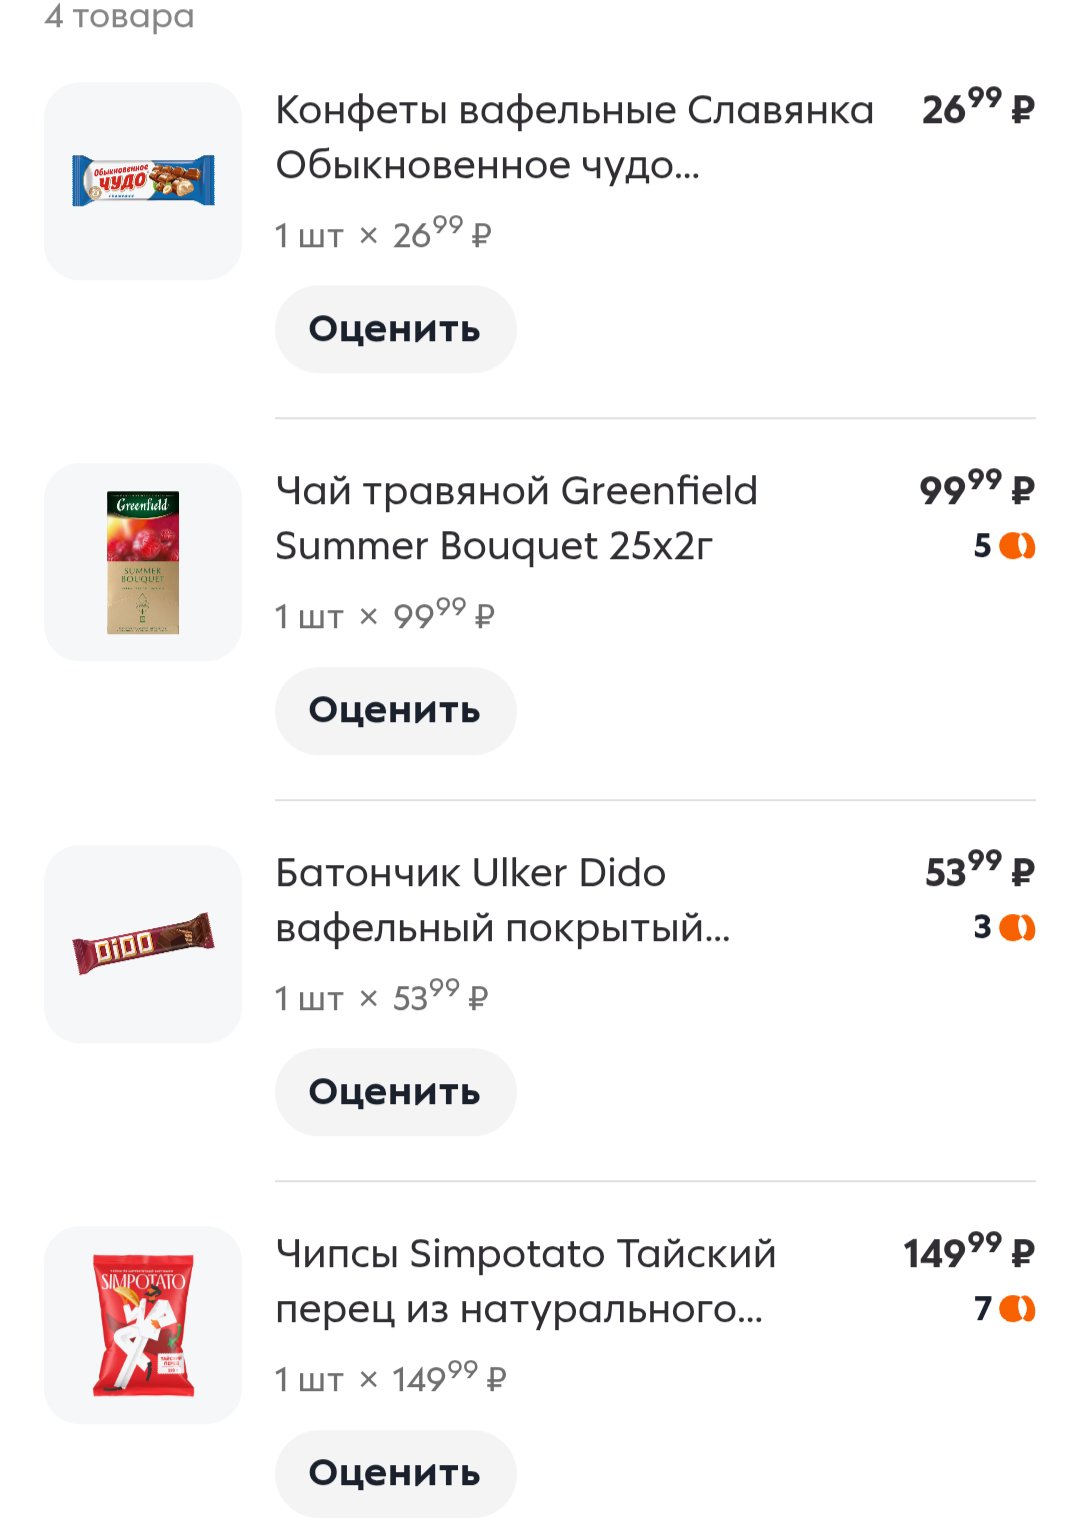Image resolution: width=1080 pixels, height=1530 pixels.
Task: Tap the 99.99 ₽ price of Greenfield tea
Action: 977,488
